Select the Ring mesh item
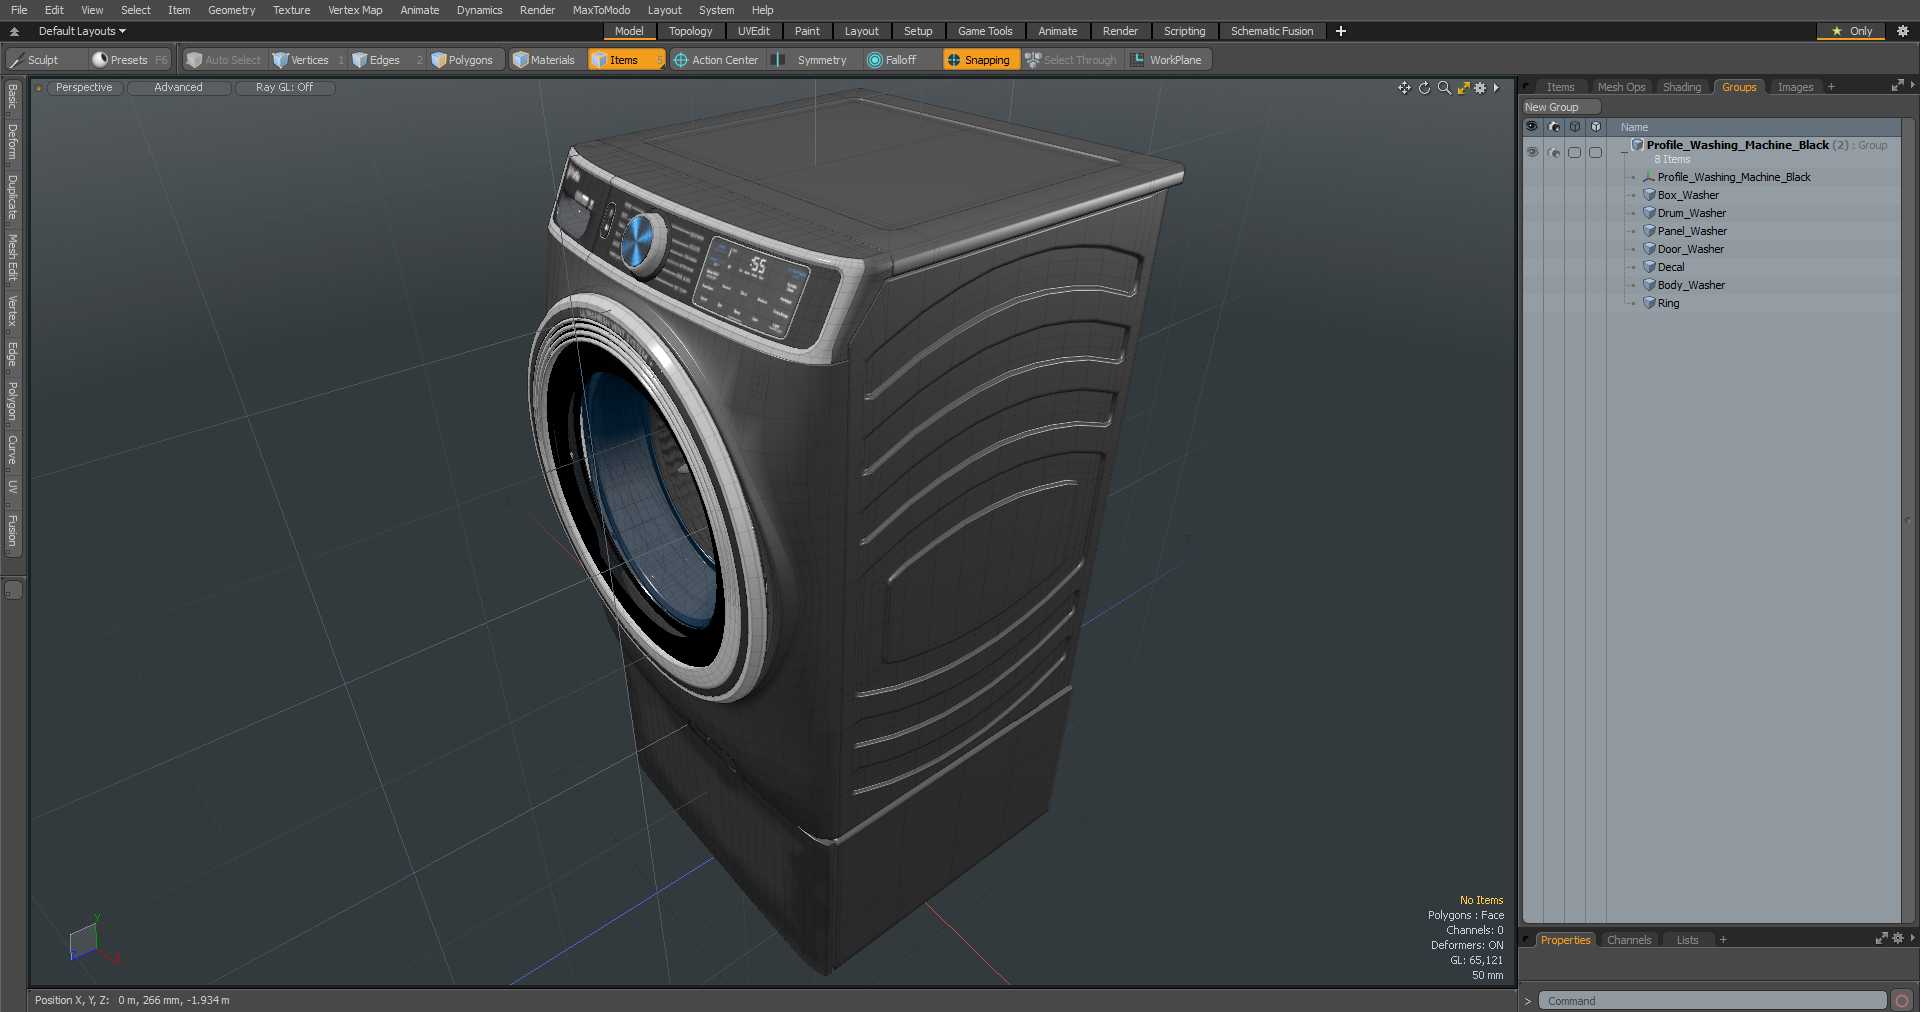 (1668, 303)
